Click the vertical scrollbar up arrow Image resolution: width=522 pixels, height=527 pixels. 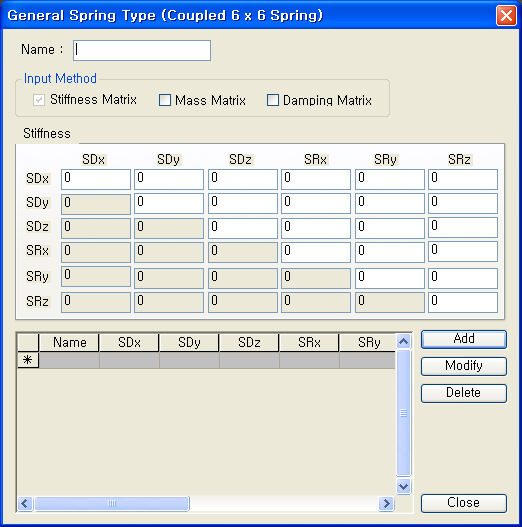click(403, 341)
